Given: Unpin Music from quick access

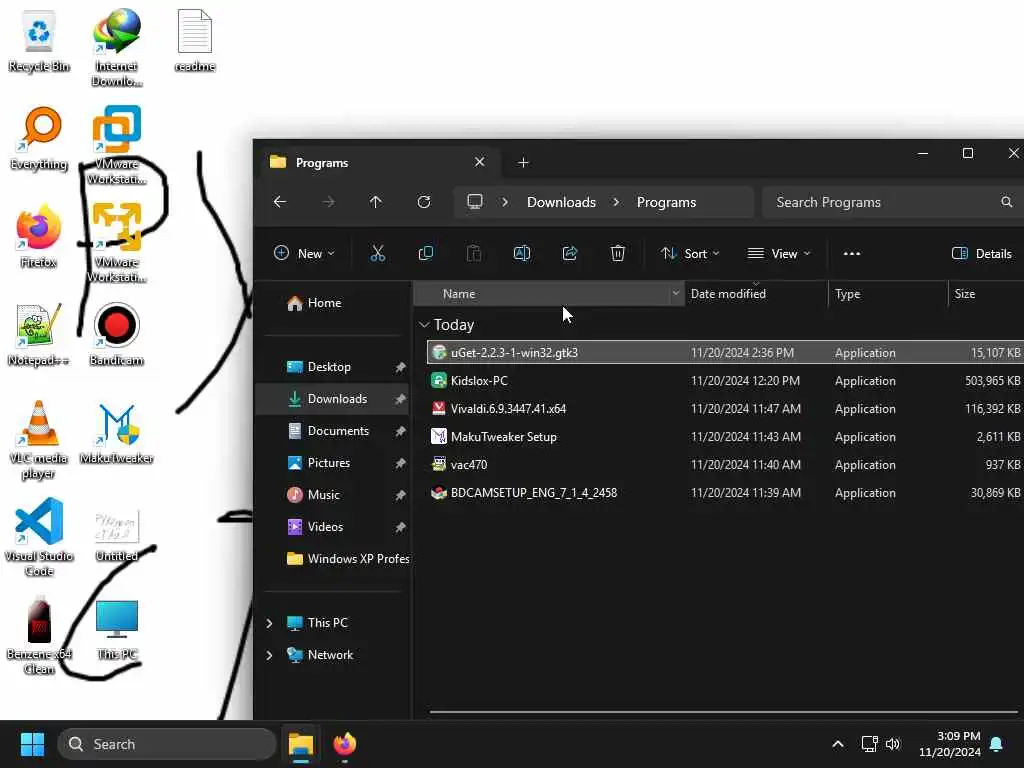Looking at the screenshot, I should pyautogui.click(x=400, y=495).
